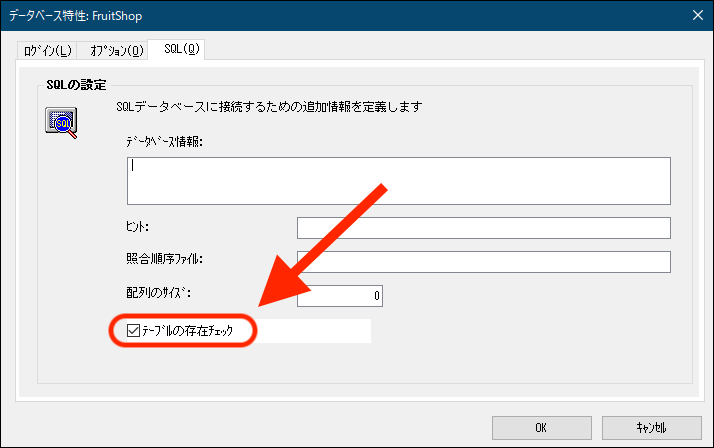Click the title bar text データベース特性: FruitShop
The image size is (714, 448).
79,14
